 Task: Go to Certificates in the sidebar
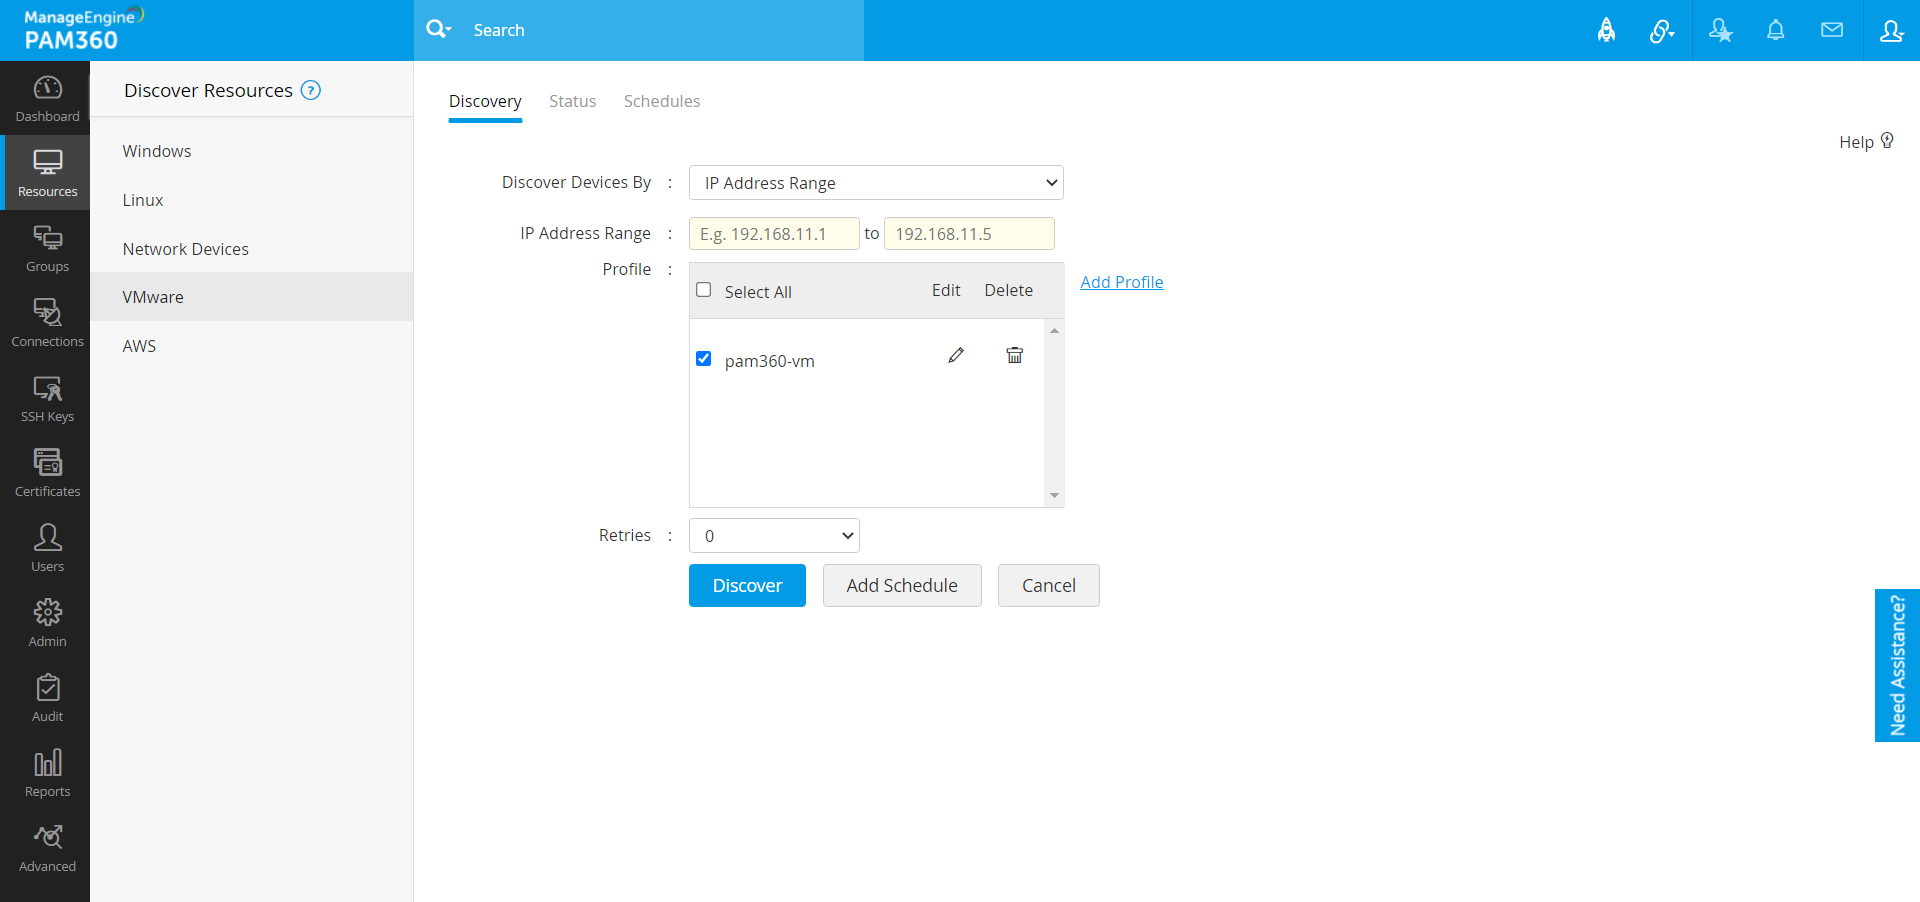[x=47, y=474]
